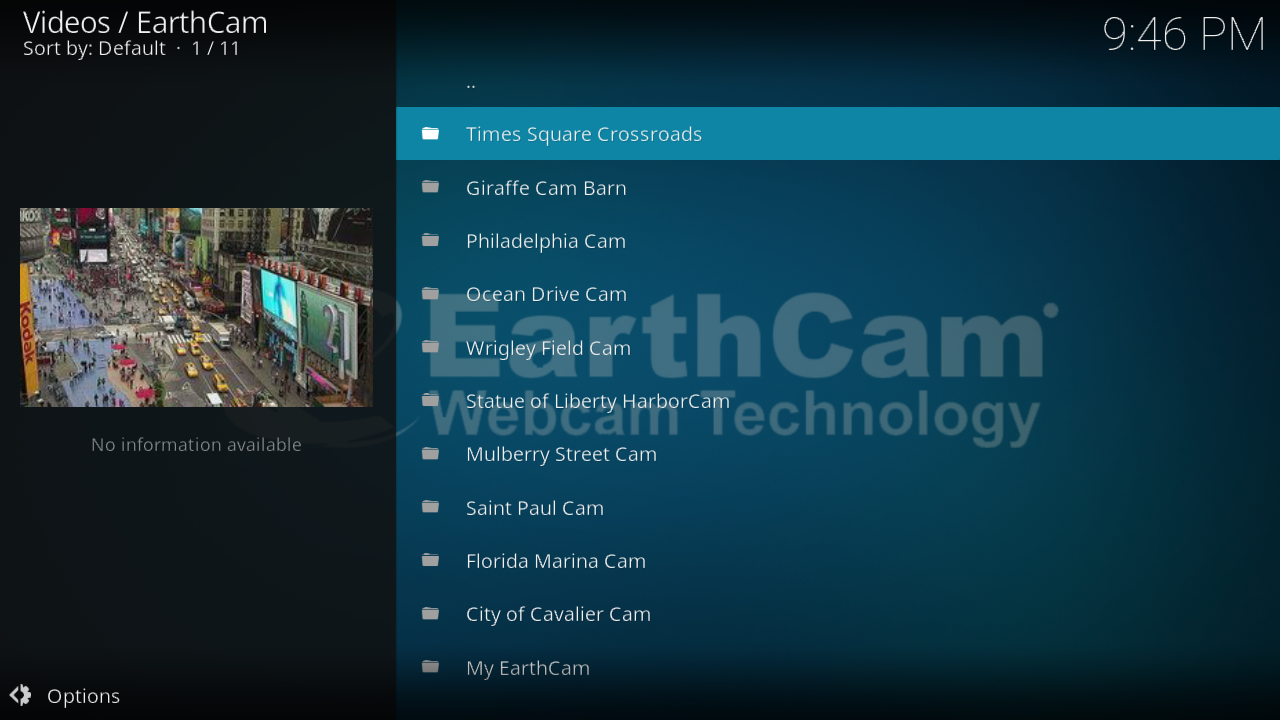
Task: Click the folder icon beside Philadelphia Cam
Action: pyautogui.click(x=430, y=240)
